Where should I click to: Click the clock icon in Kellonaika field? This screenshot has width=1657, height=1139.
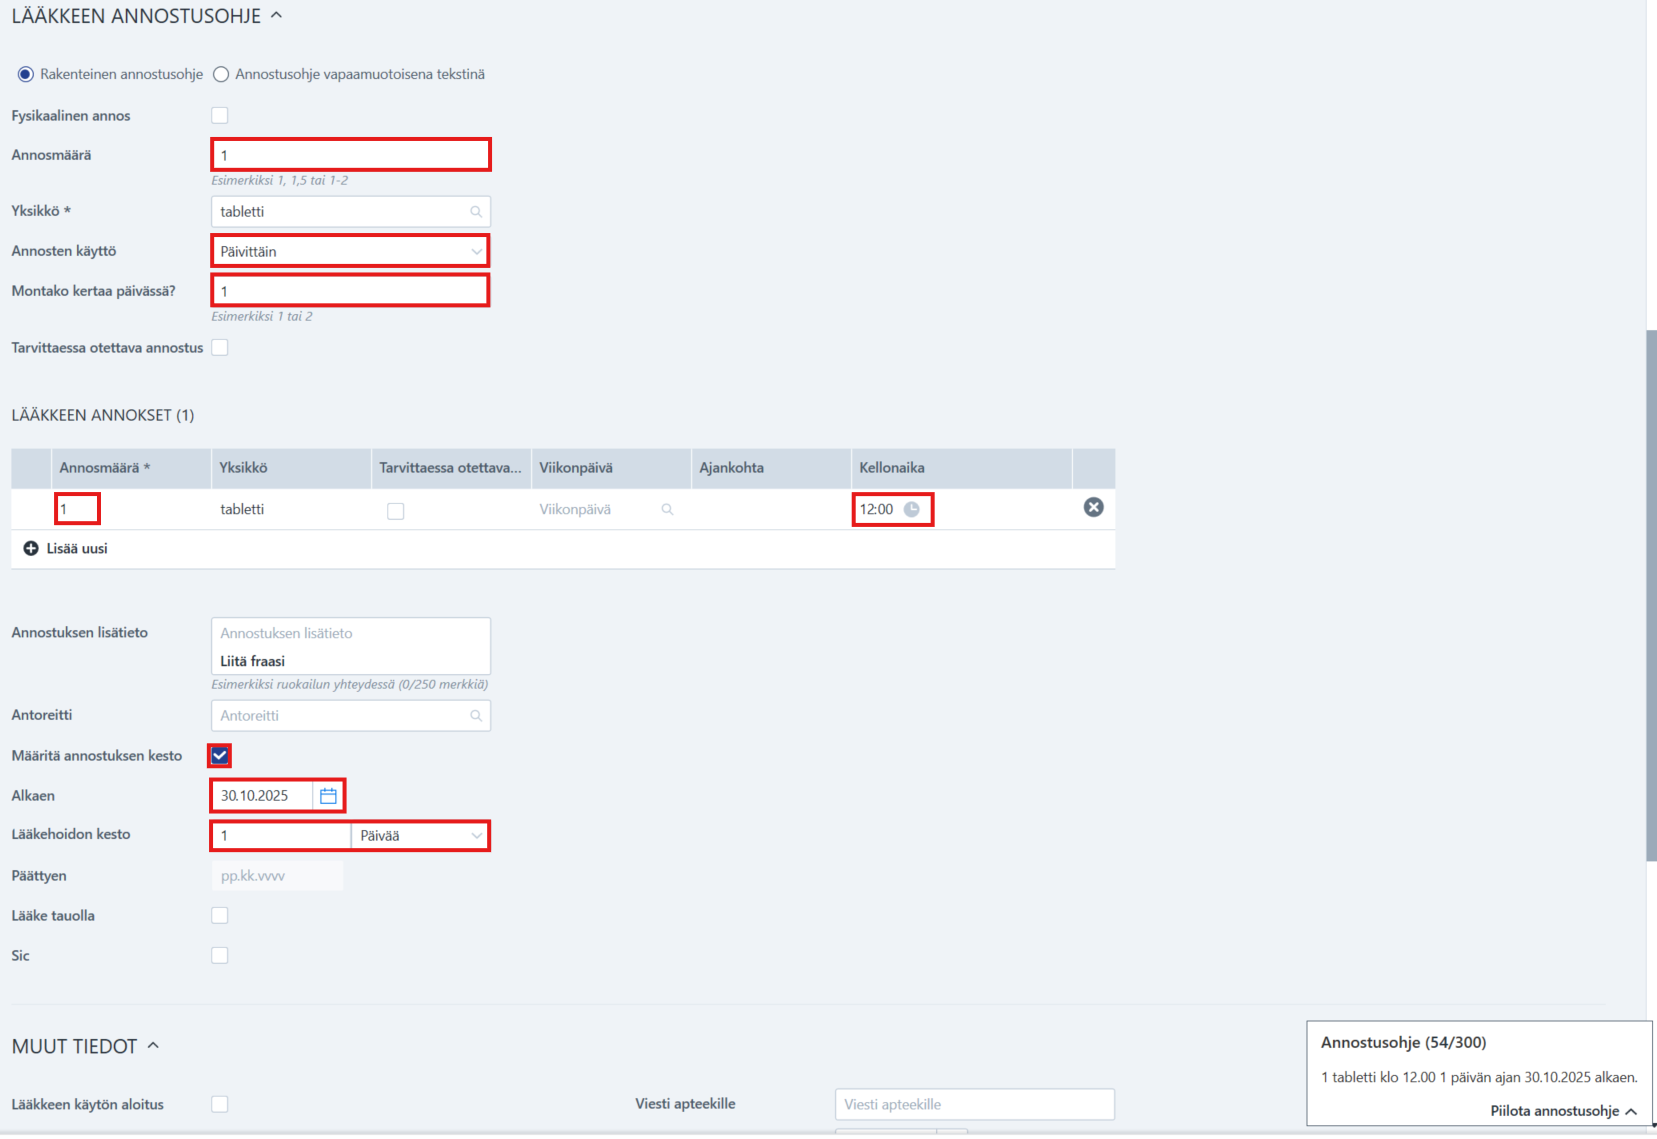click(912, 510)
